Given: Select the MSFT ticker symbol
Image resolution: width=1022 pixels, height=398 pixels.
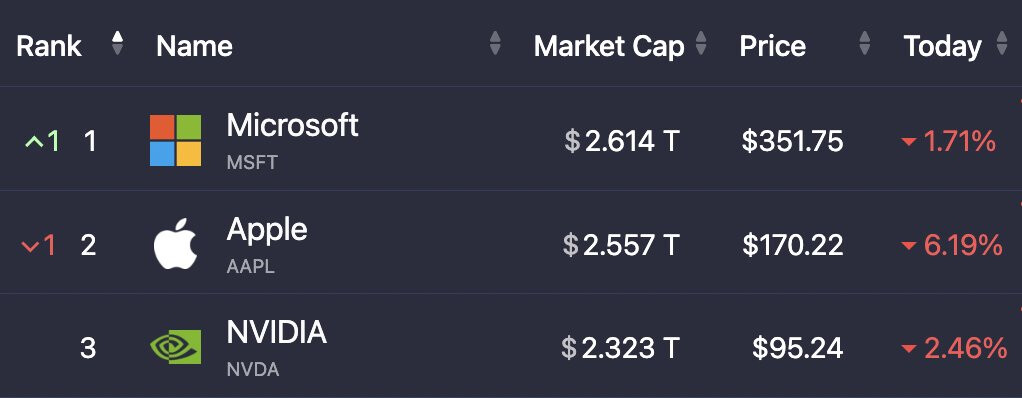Looking at the screenshot, I should (x=252, y=162).
